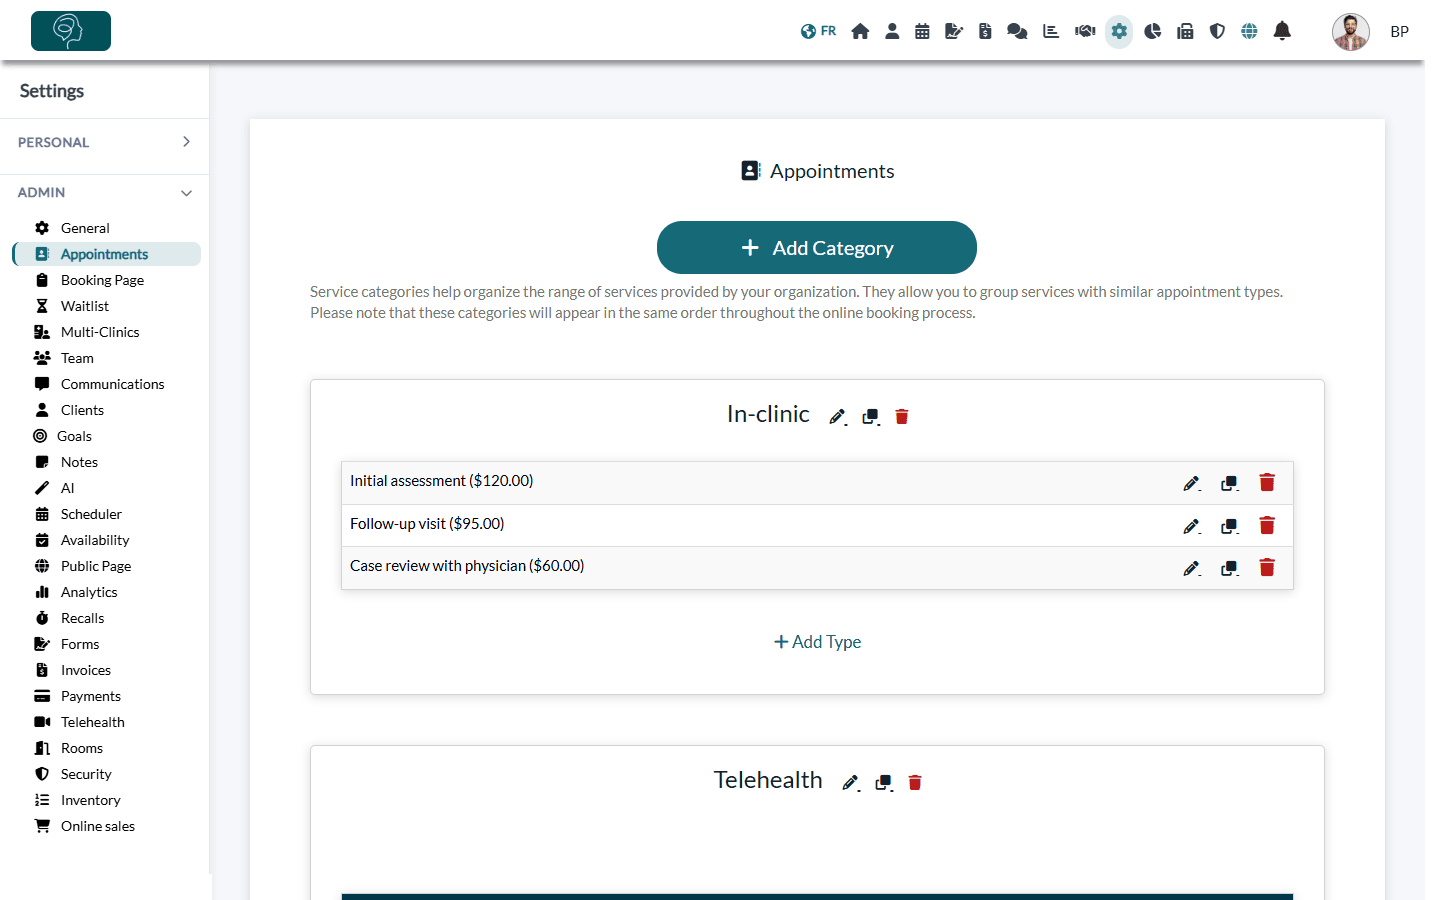Open the clients person icon in top bar
The image size is (1440, 900).
892,31
